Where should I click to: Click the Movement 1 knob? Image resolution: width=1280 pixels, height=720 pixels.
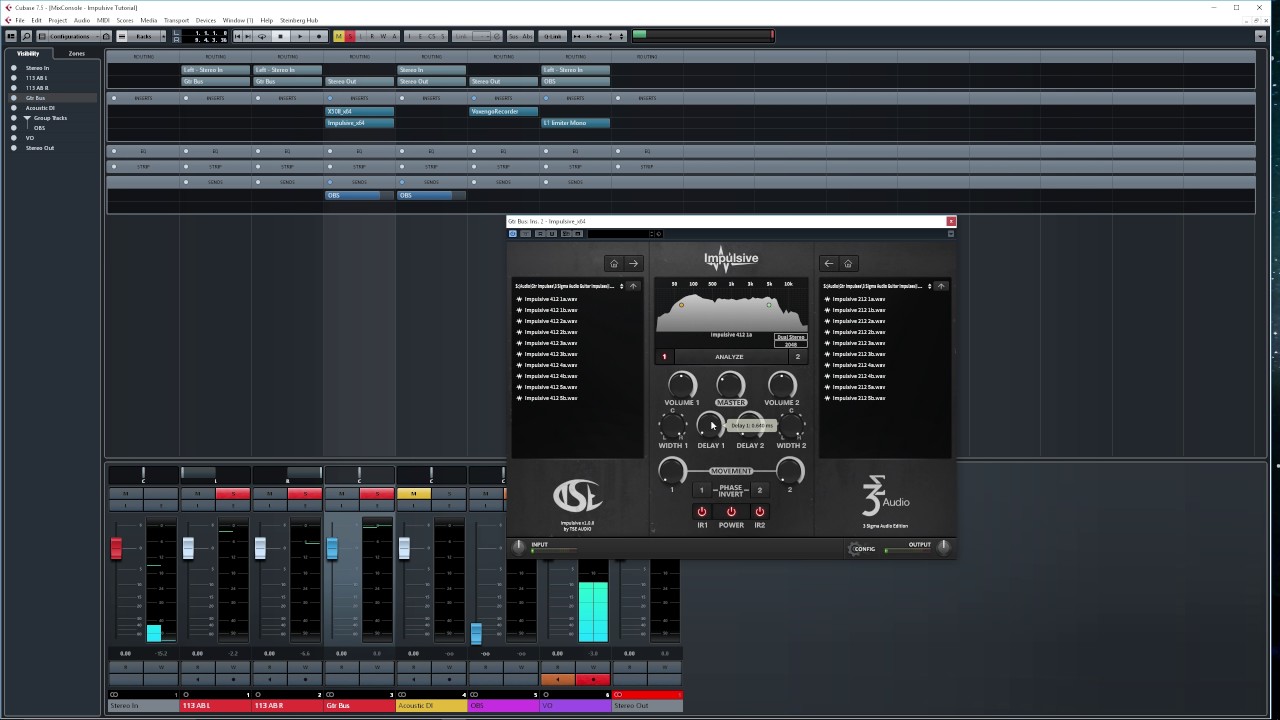click(x=672, y=470)
